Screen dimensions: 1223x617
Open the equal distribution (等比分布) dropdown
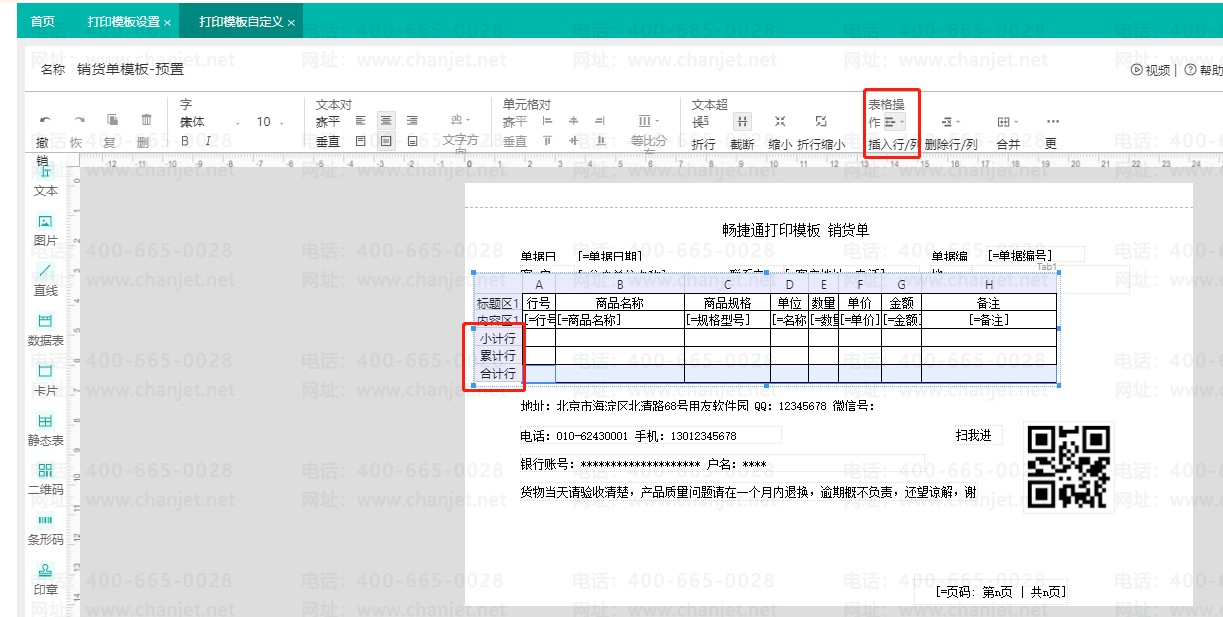pos(649,121)
